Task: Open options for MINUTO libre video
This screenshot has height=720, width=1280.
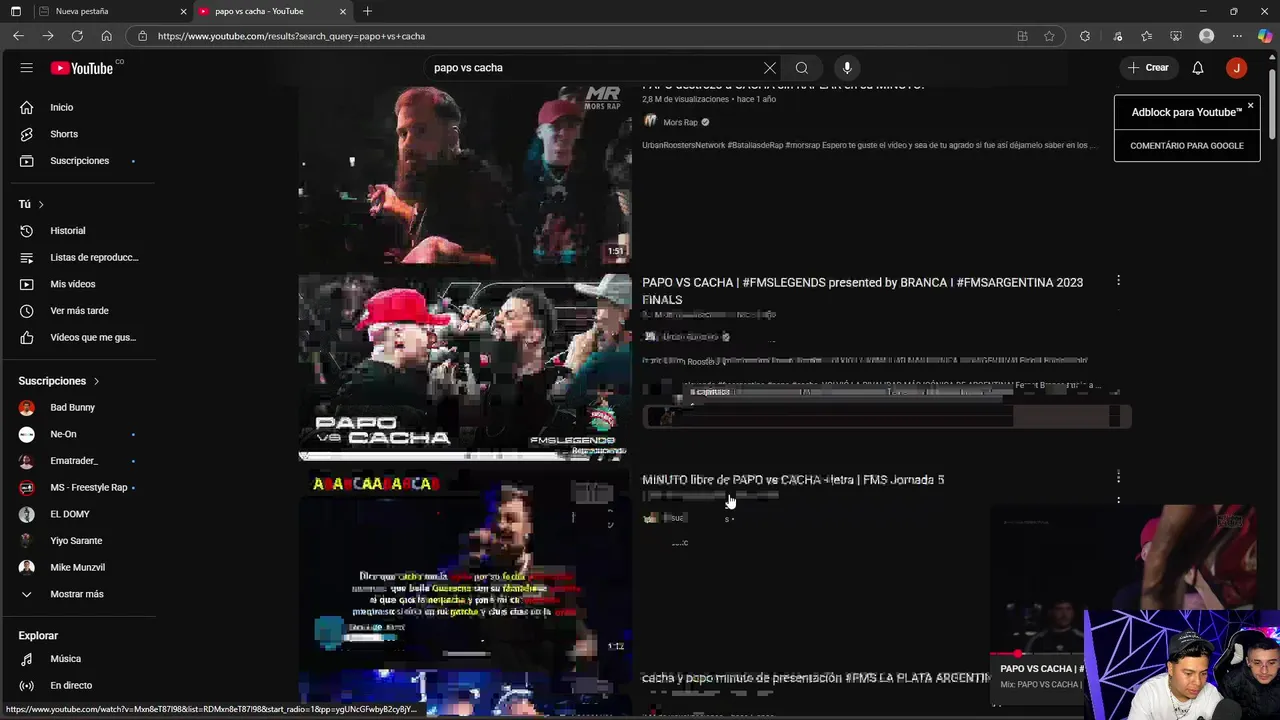Action: [1118, 477]
